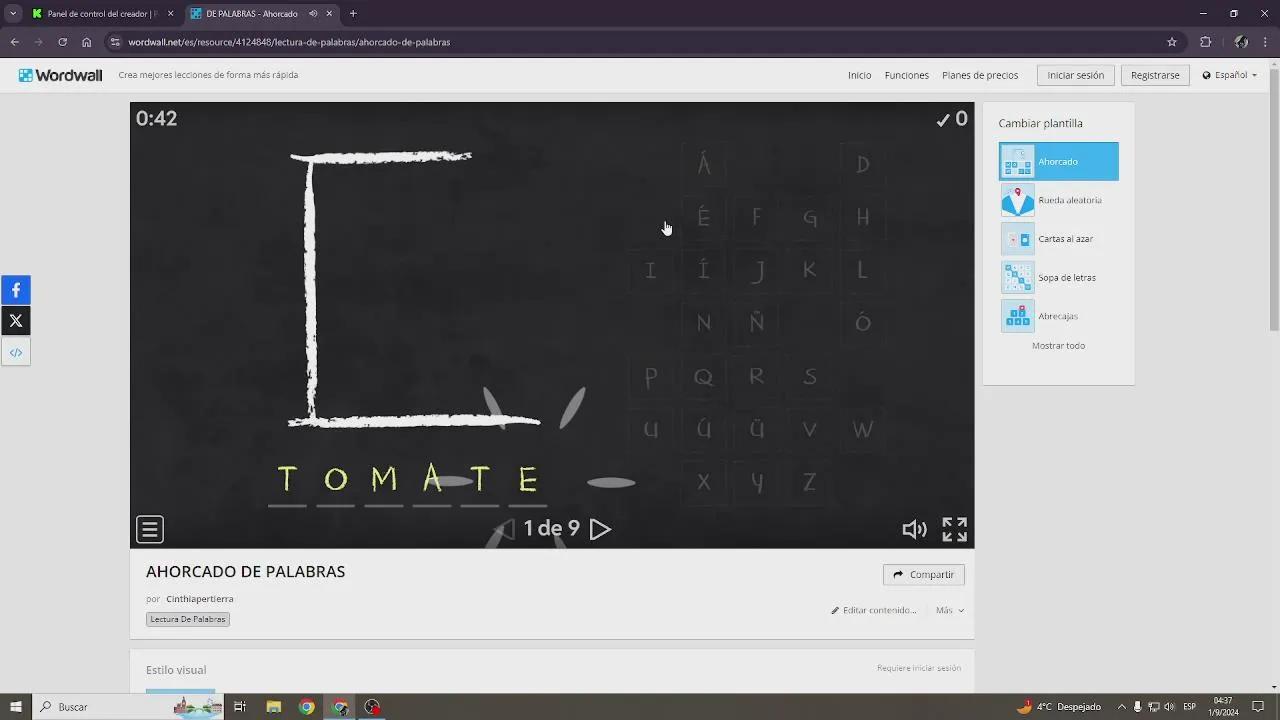Enter fullscreen mode for the activity
Screen dimensions: 1280x720
pyautogui.click(x=953, y=529)
